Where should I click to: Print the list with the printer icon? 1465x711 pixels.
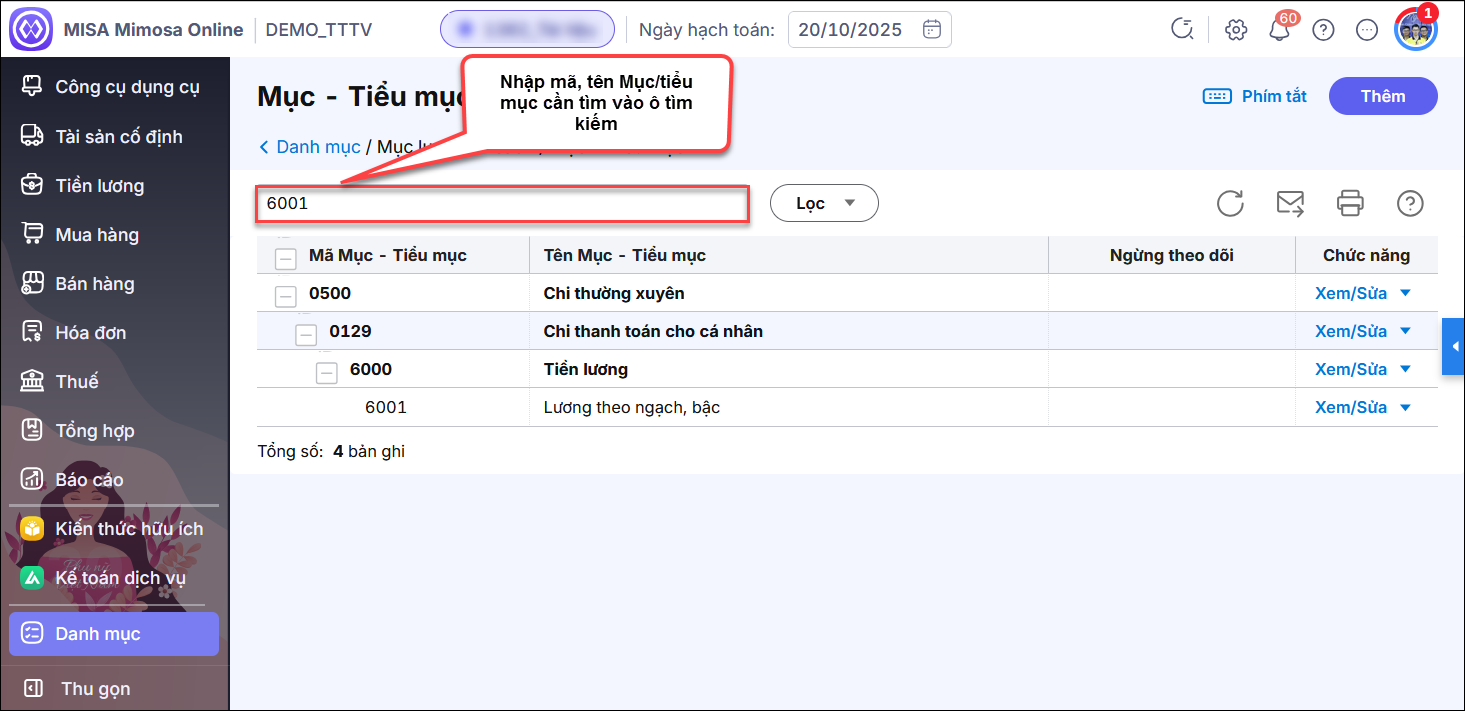1350,203
